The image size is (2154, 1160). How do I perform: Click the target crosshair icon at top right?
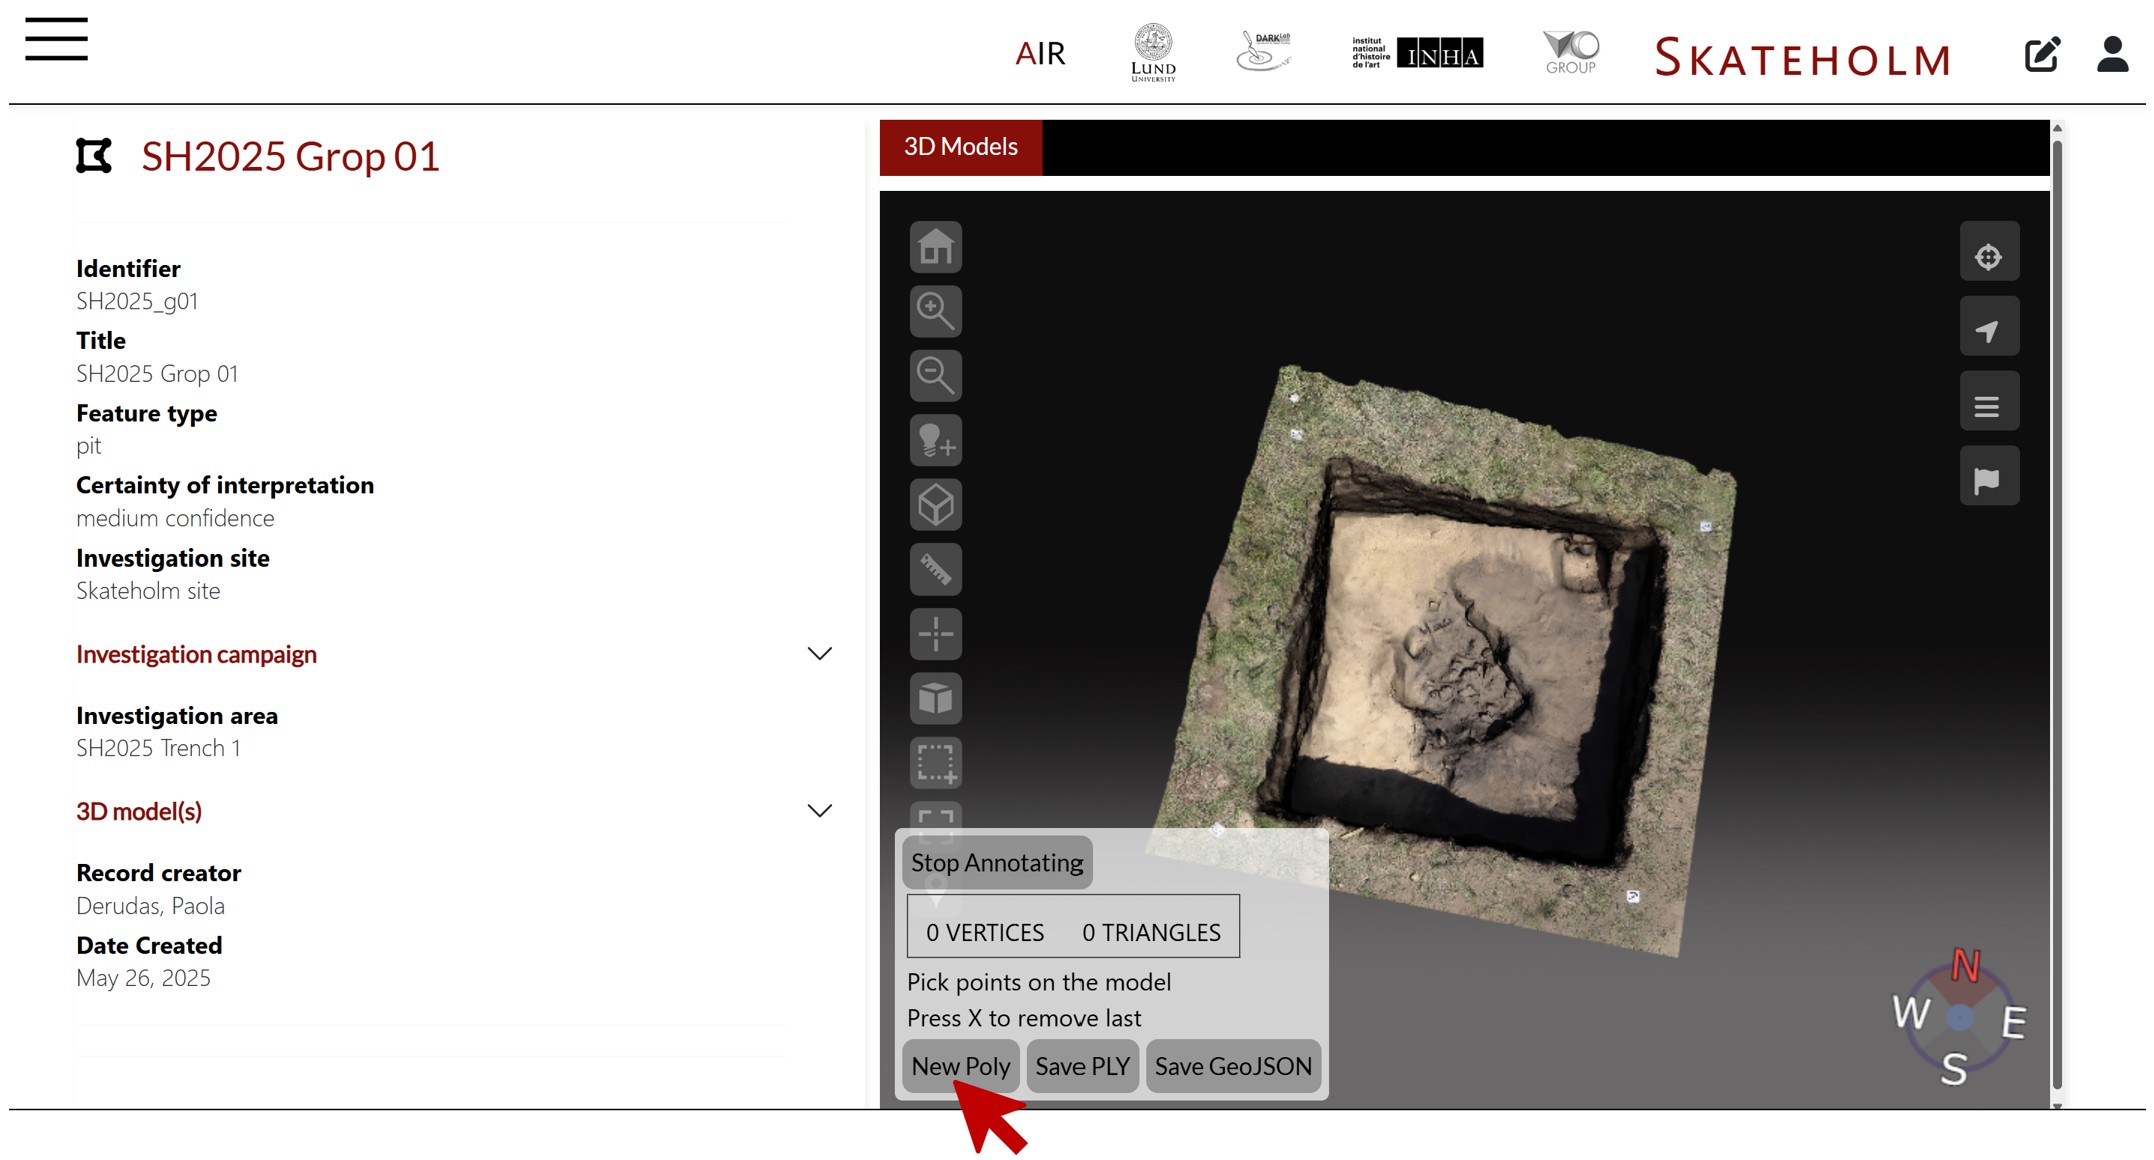(x=1988, y=256)
